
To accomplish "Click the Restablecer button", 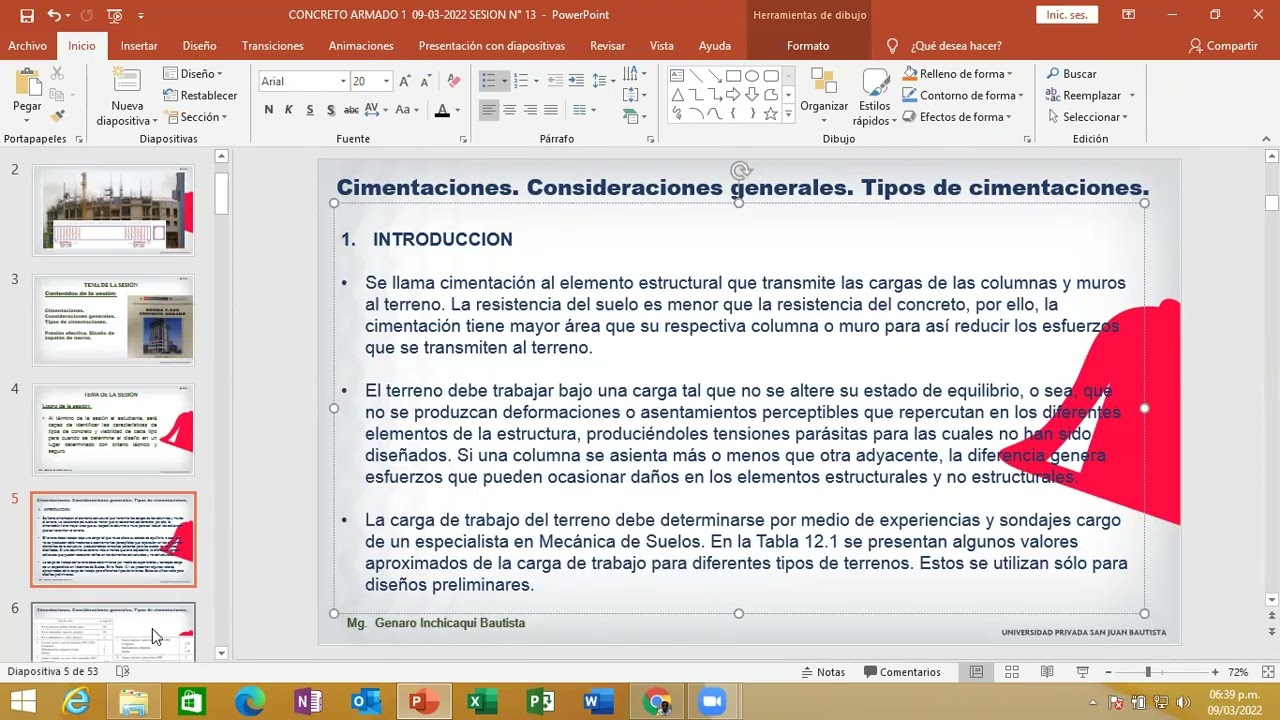I will [x=200, y=96].
